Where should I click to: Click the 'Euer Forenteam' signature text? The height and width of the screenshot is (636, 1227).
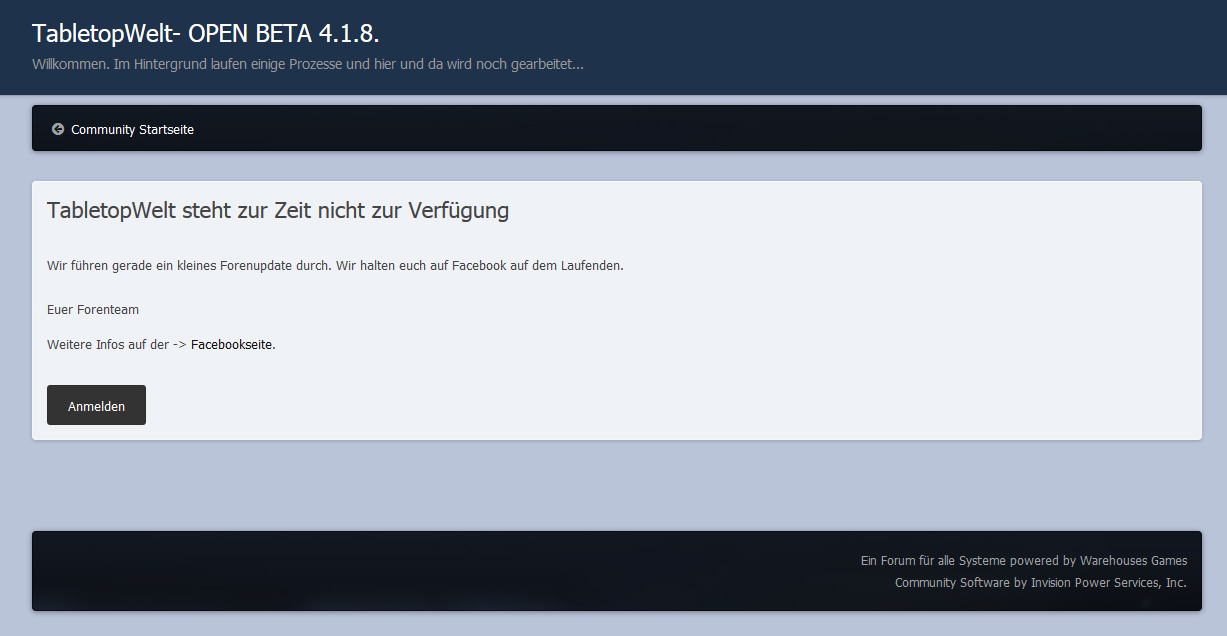93,310
